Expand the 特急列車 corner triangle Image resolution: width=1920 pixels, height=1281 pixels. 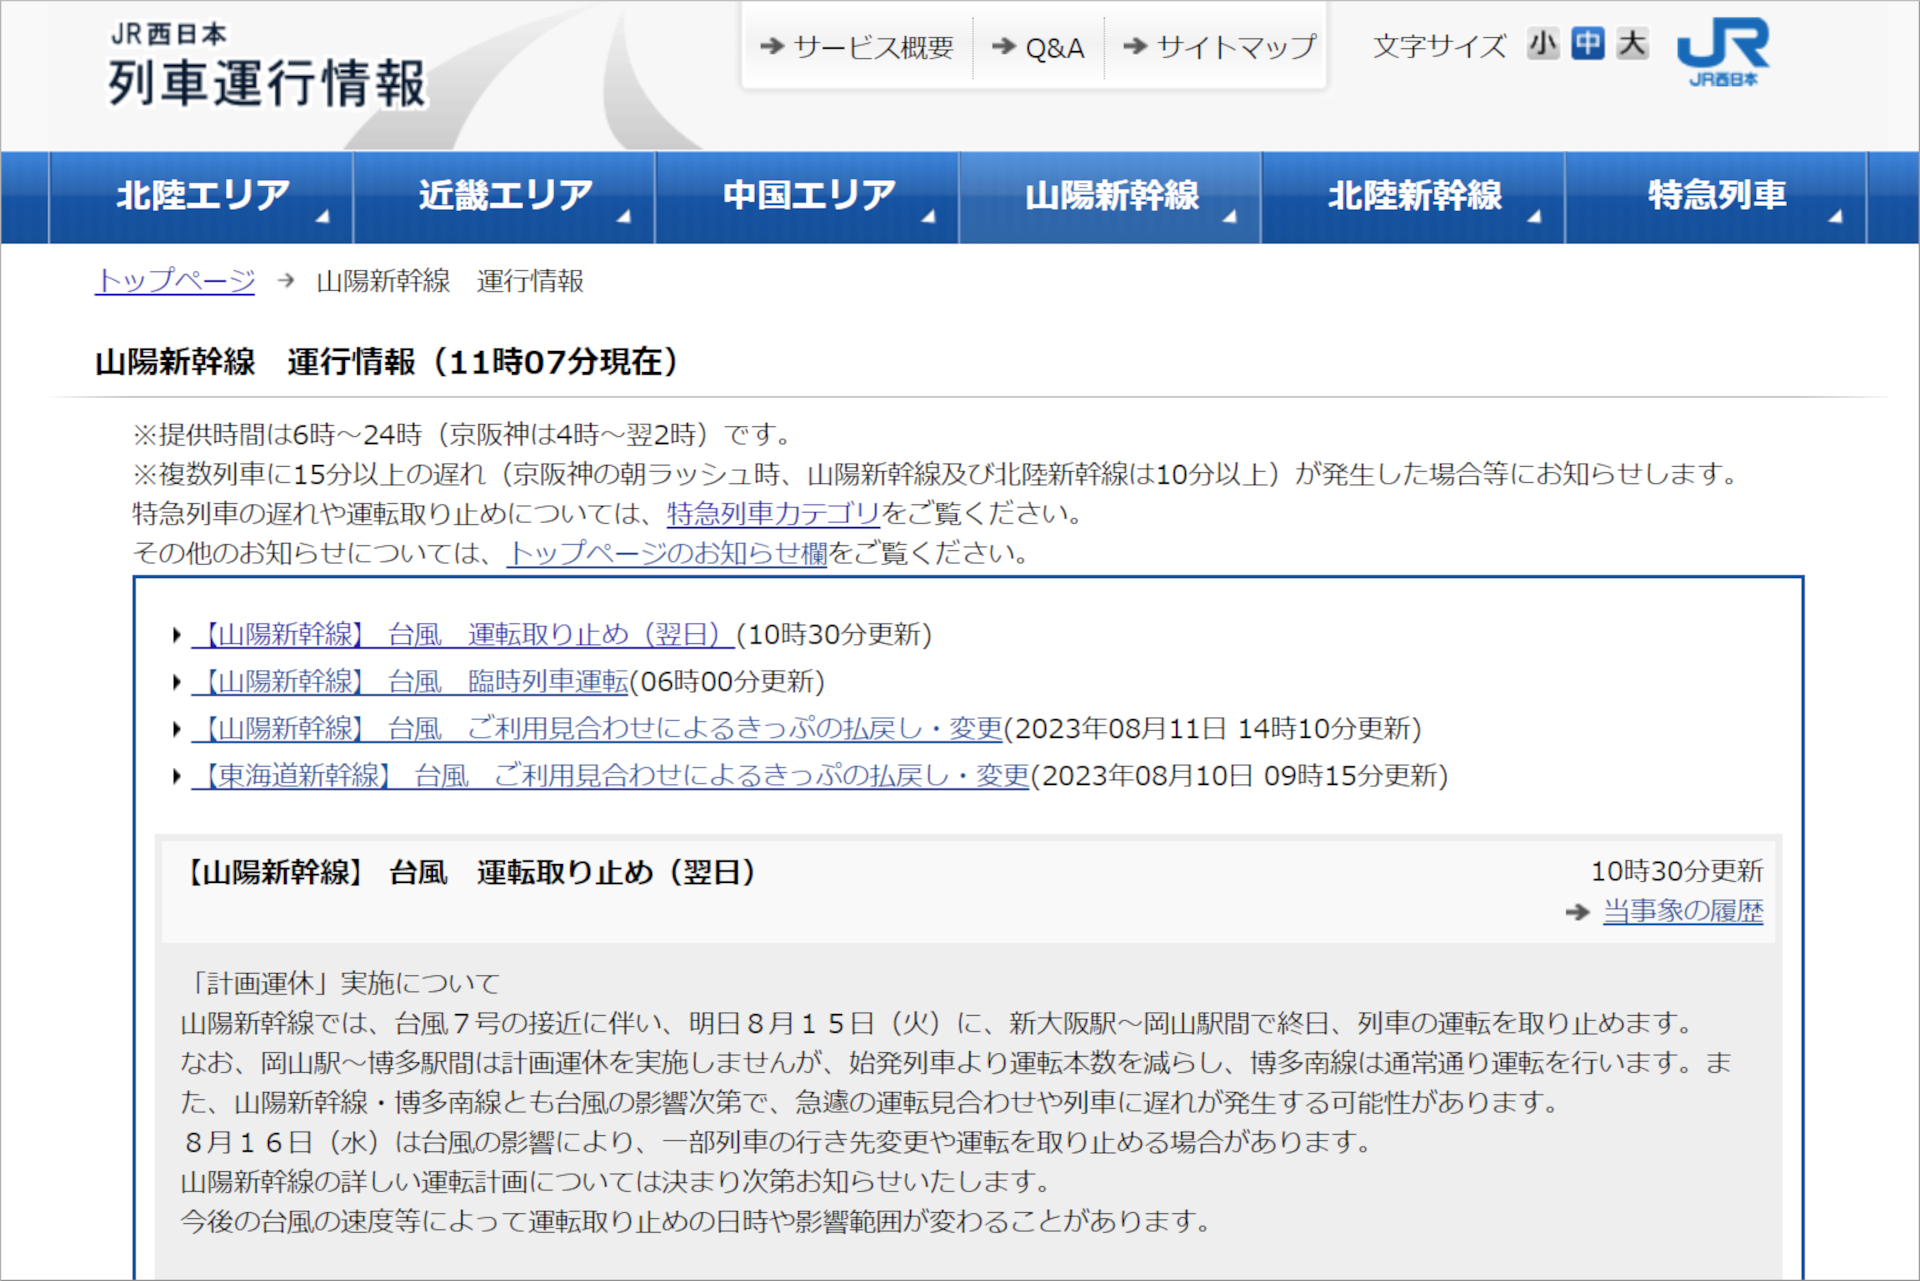1836,216
